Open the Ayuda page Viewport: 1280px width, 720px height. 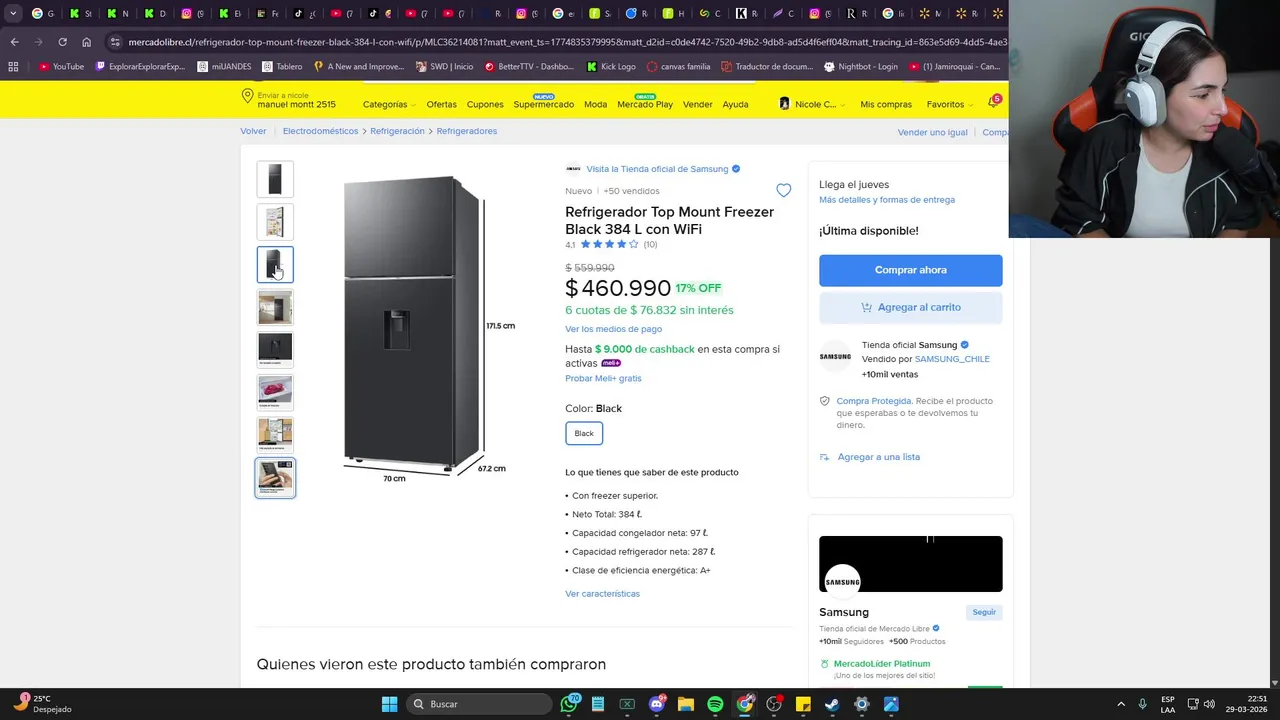(x=735, y=104)
